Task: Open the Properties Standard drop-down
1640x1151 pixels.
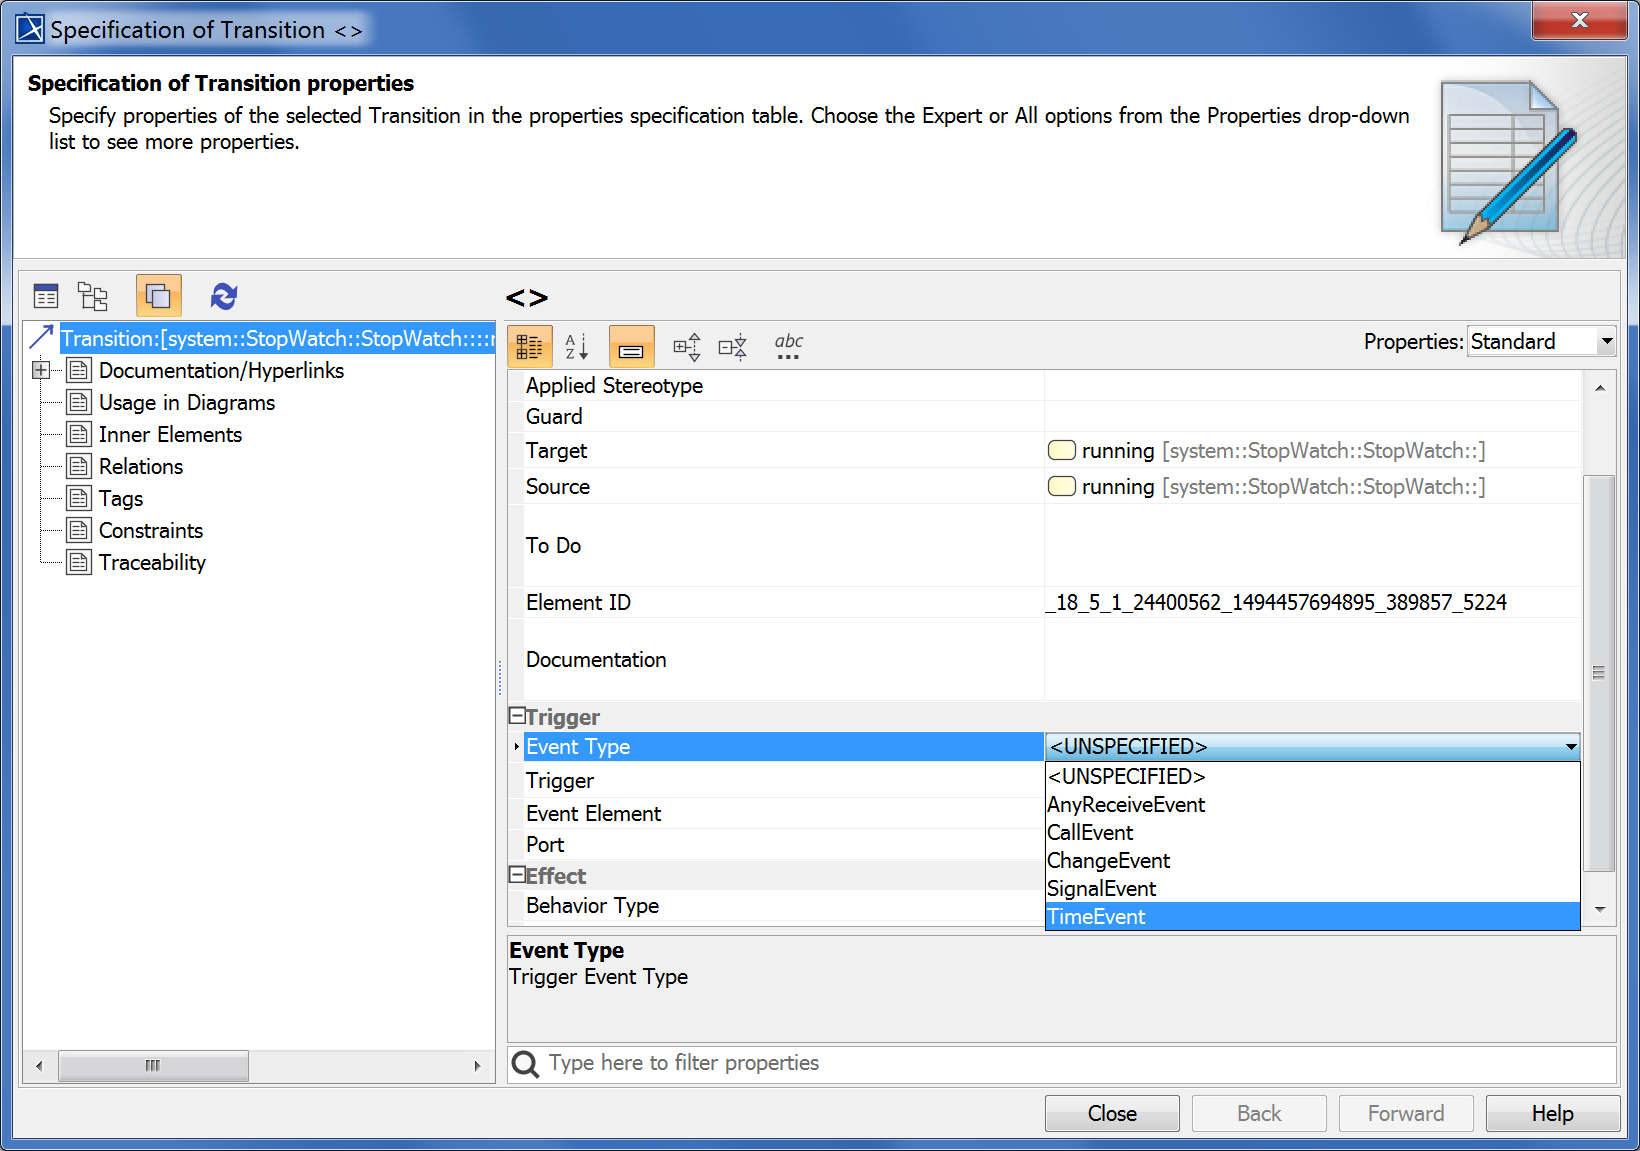Action: [x=1540, y=342]
